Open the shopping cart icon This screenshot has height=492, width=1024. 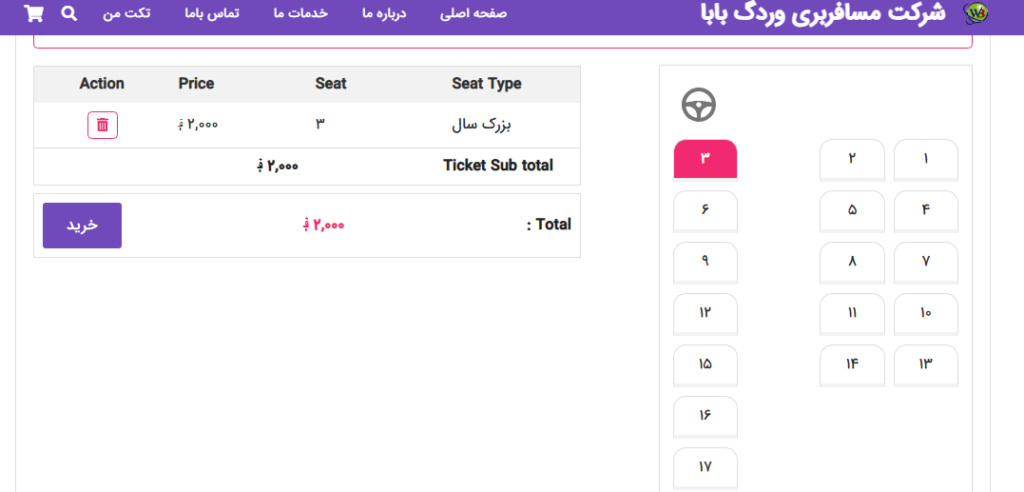(34, 14)
